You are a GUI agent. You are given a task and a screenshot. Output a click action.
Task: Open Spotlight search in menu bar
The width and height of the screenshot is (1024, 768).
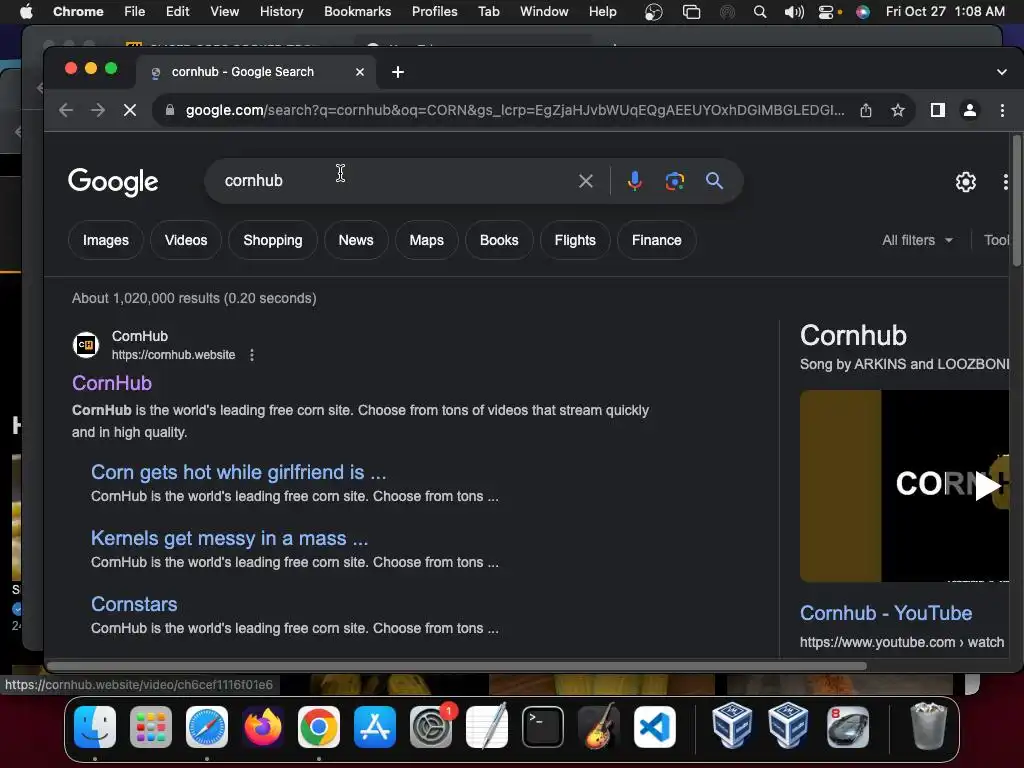pos(760,12)
